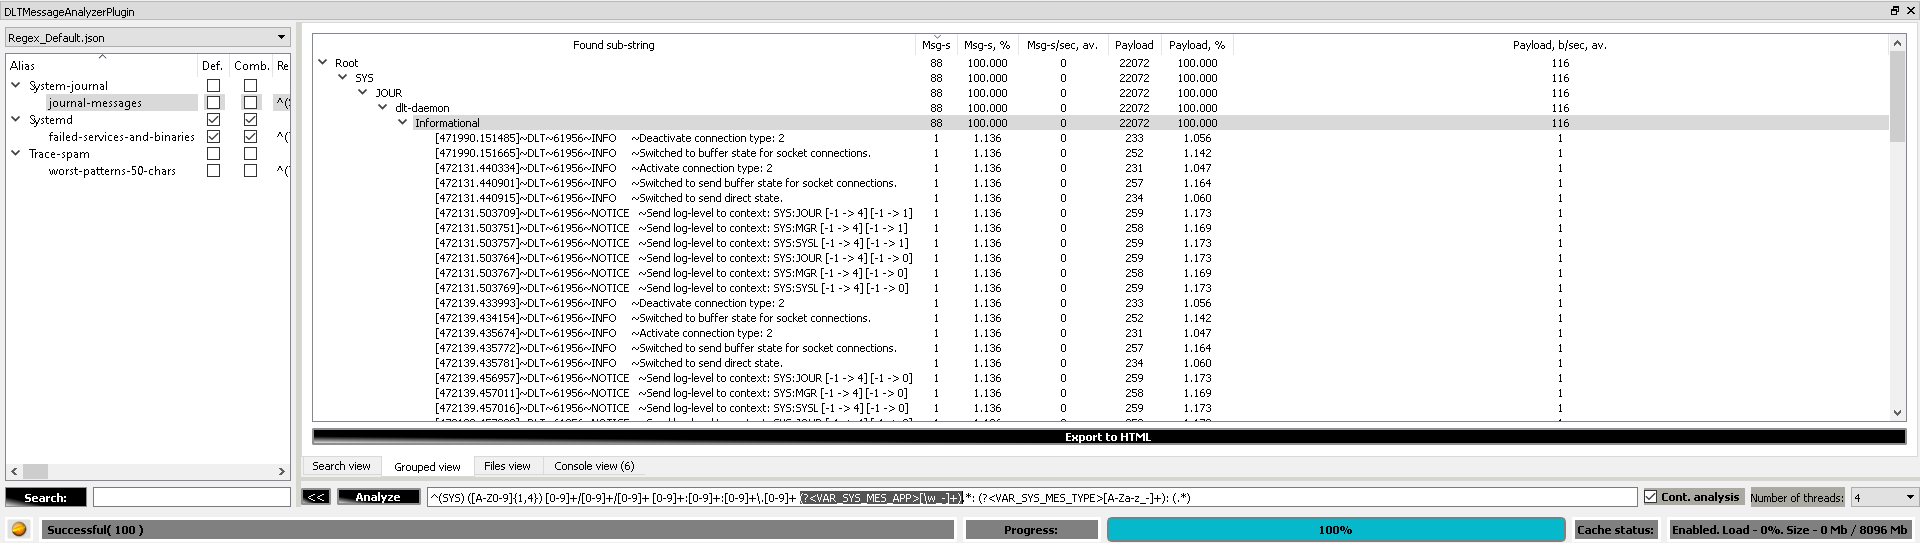Switch to the Search view tab
1920x543 pixels.
click(341, 466)
